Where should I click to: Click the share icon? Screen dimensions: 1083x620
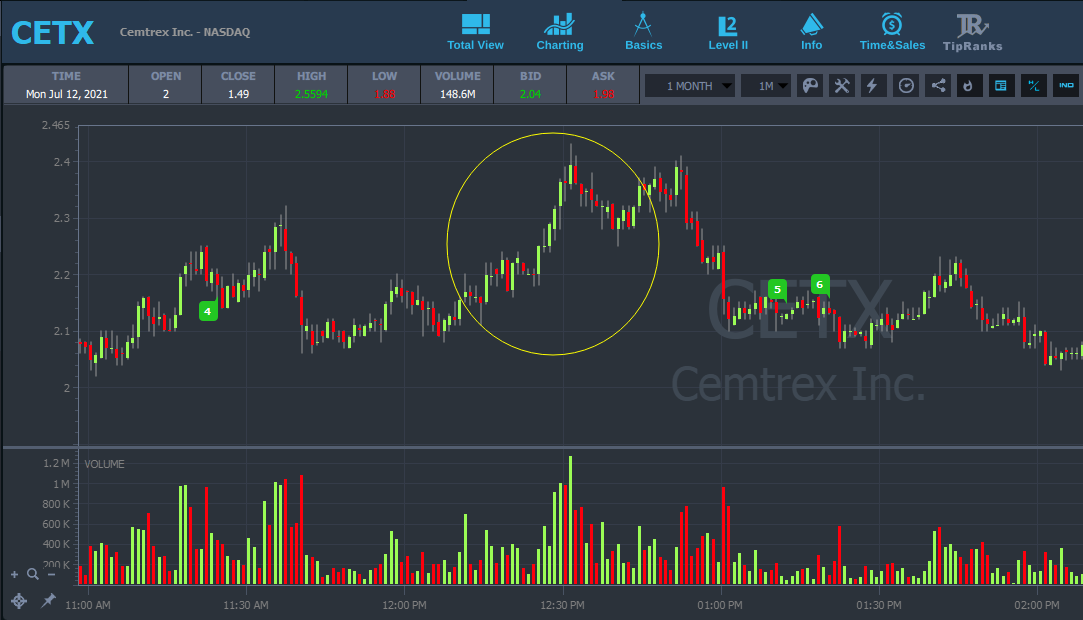[938, 86]
